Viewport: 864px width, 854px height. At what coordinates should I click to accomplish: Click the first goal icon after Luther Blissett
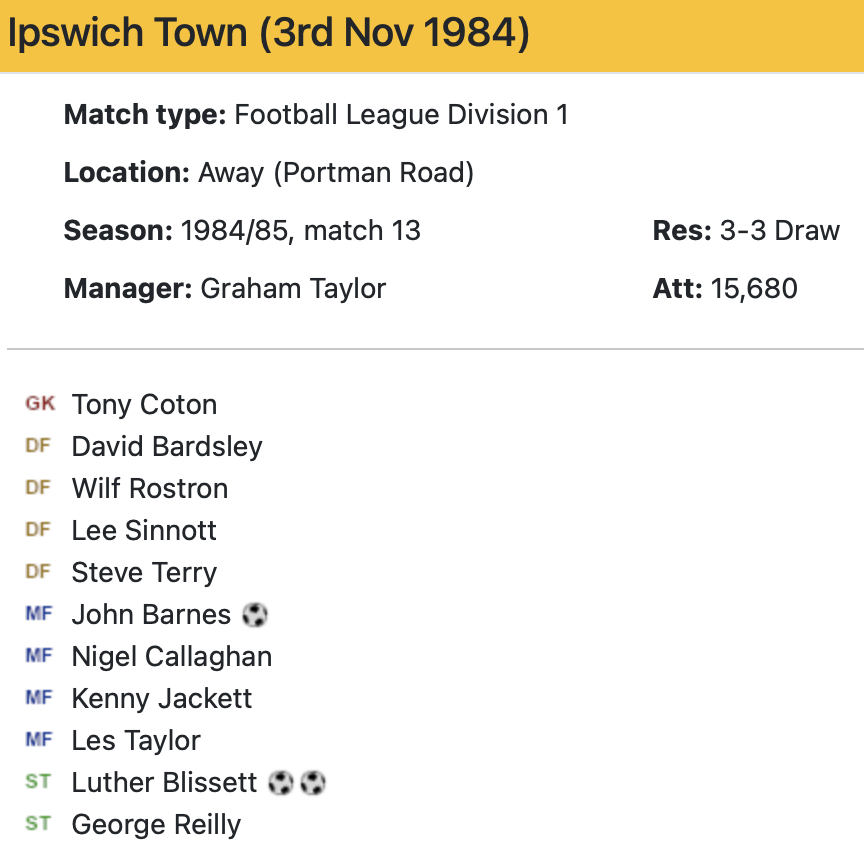[x=281, y=782]
